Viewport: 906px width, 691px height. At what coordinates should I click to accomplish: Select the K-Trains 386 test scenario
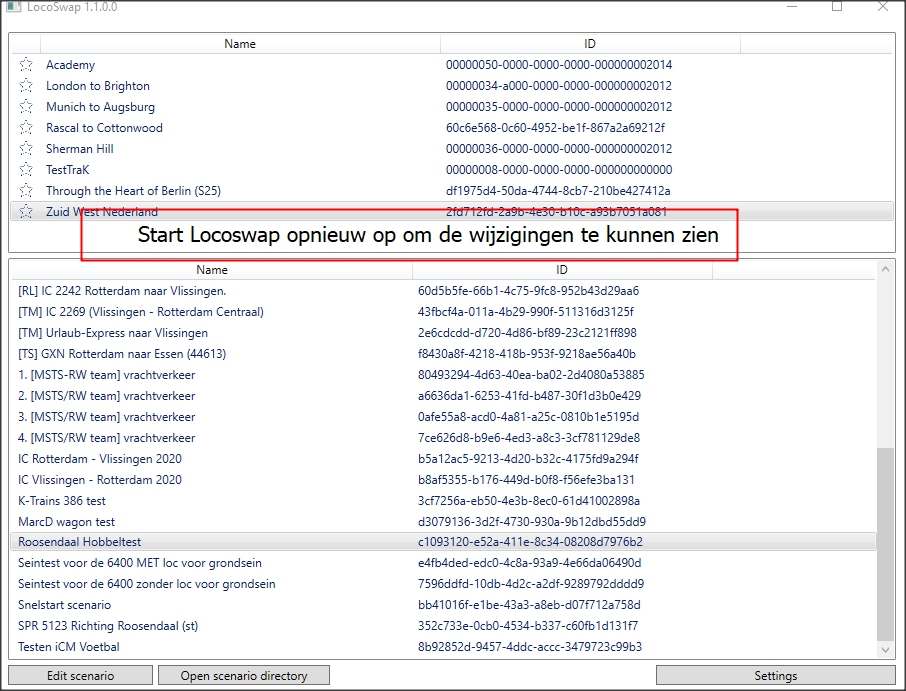point(62,500)
